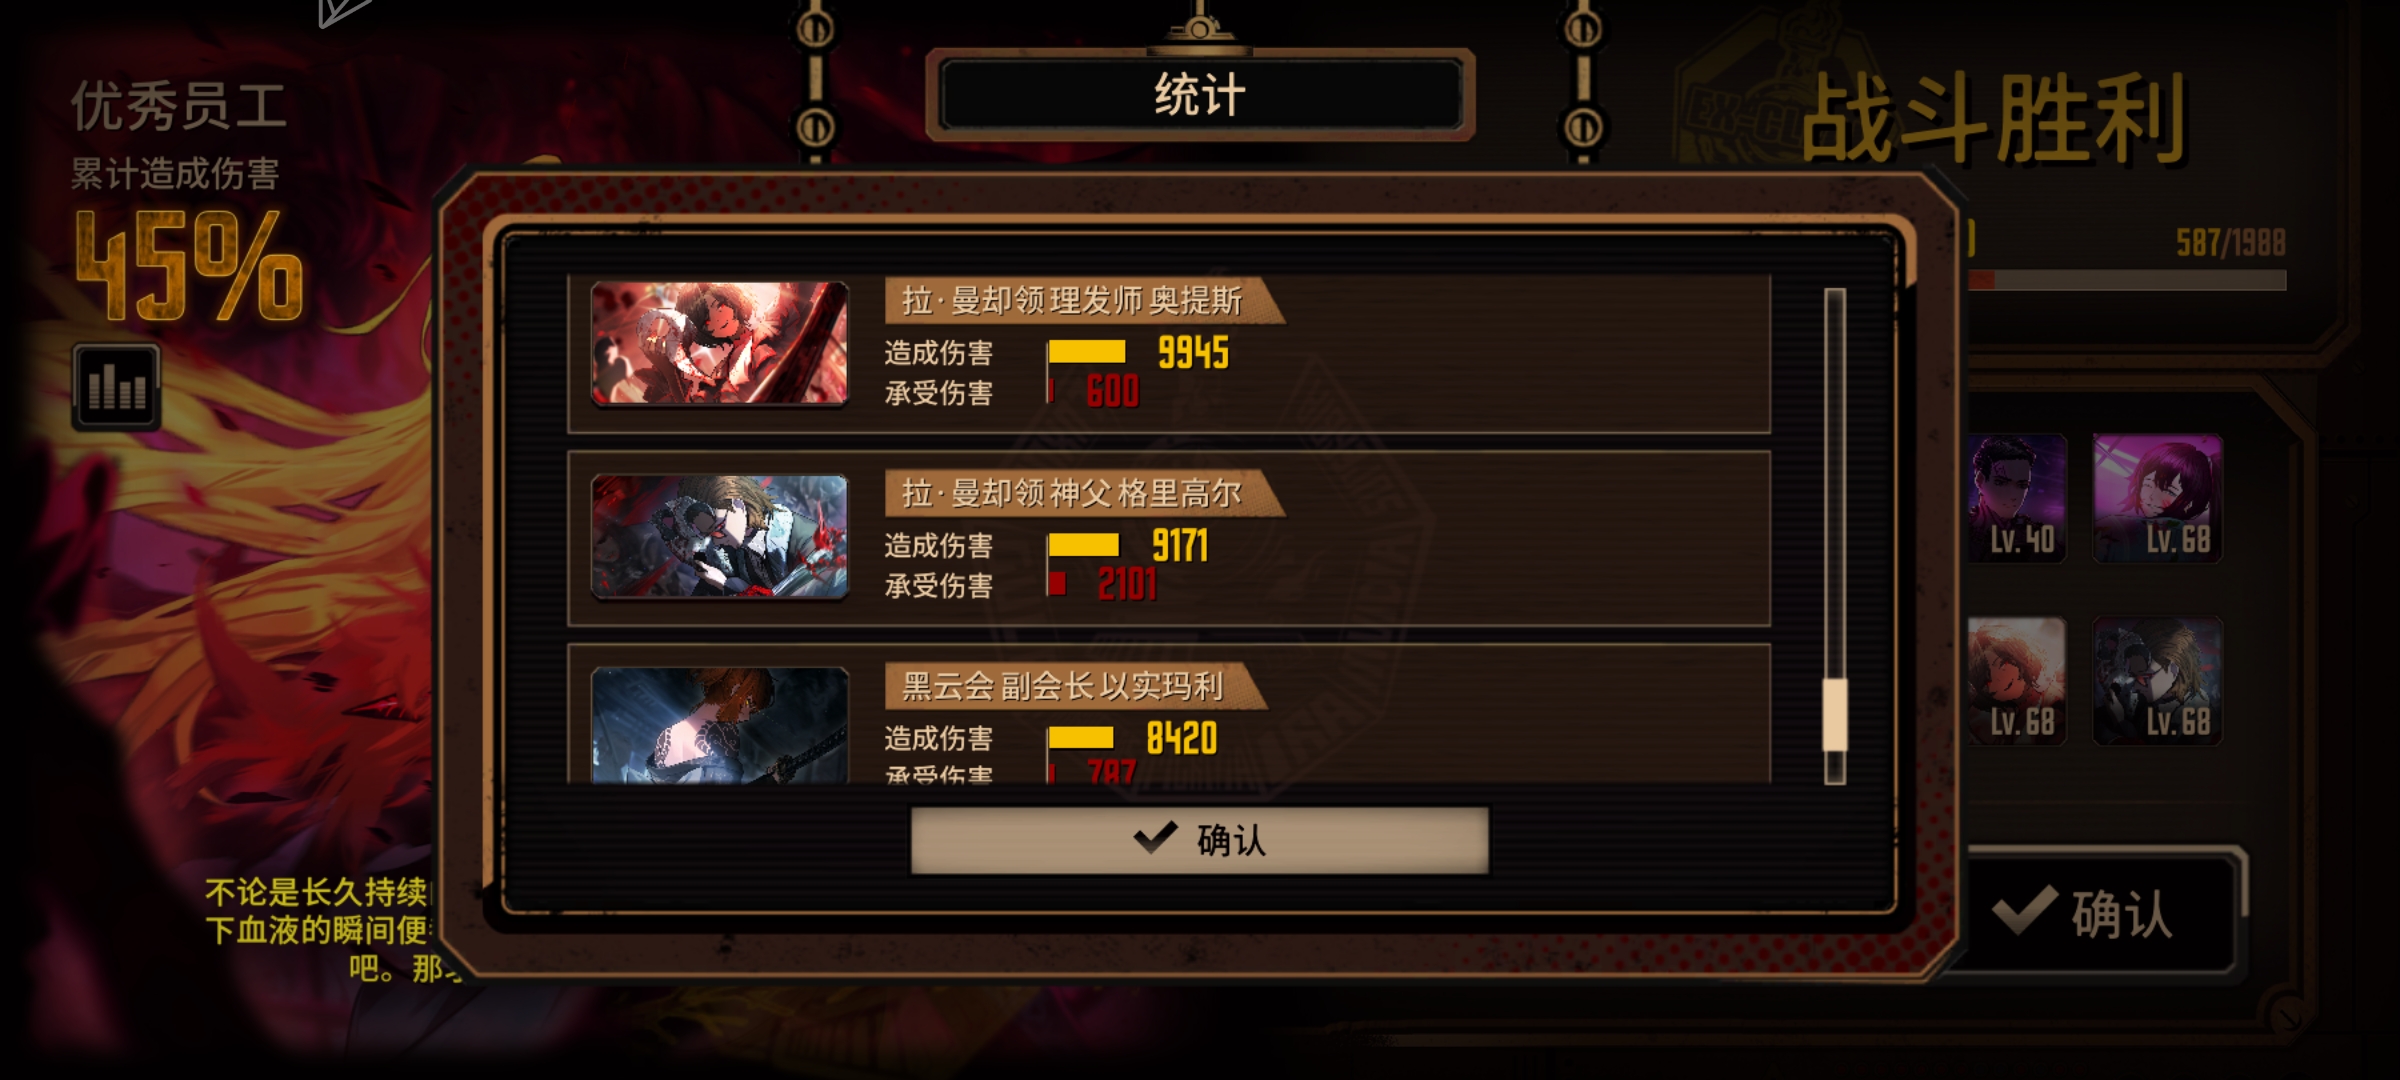Click the 45% cumulative damage figure
The image size is (2400, 1080).
pos(189,265)
